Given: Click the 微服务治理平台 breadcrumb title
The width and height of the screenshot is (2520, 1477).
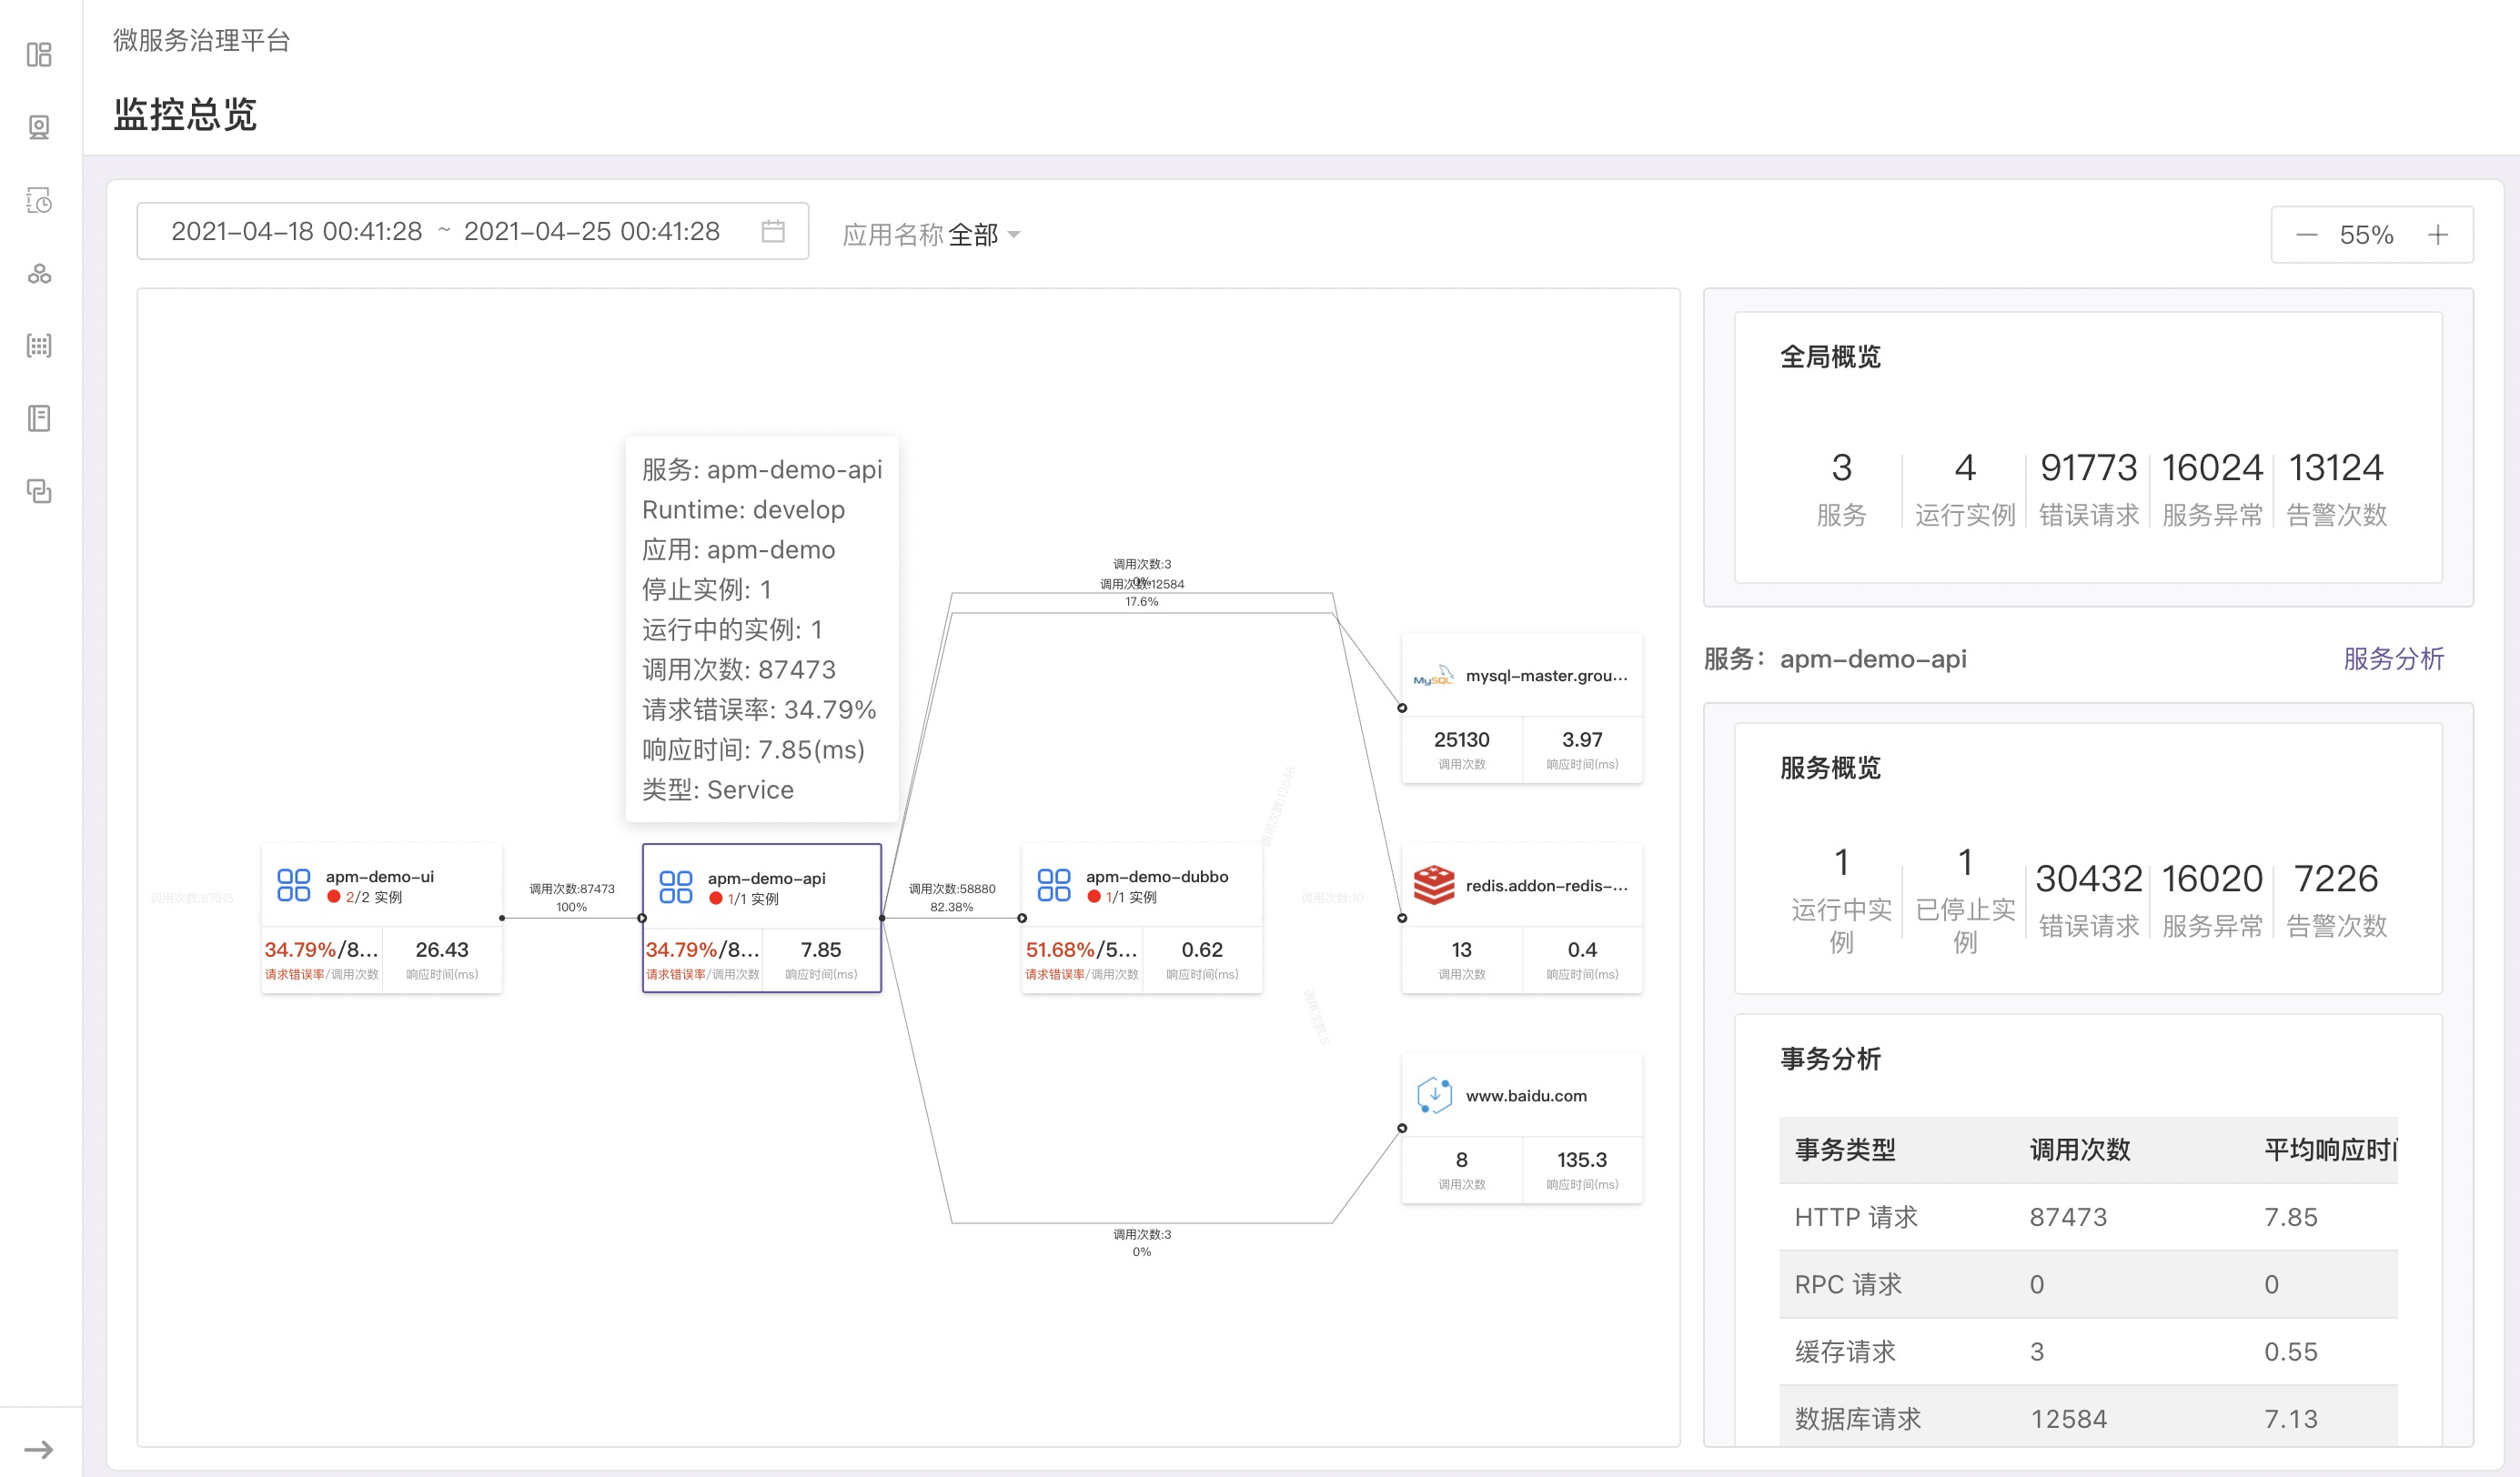Looking at the screenshot, I should (x=201, y=40).
